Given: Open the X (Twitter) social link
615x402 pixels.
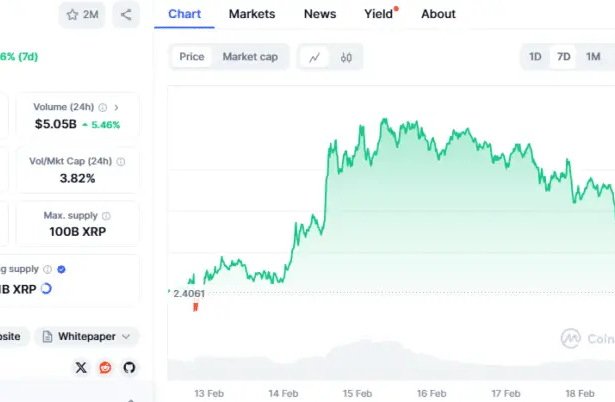Looking at the screenshot, I should (81, 367).
